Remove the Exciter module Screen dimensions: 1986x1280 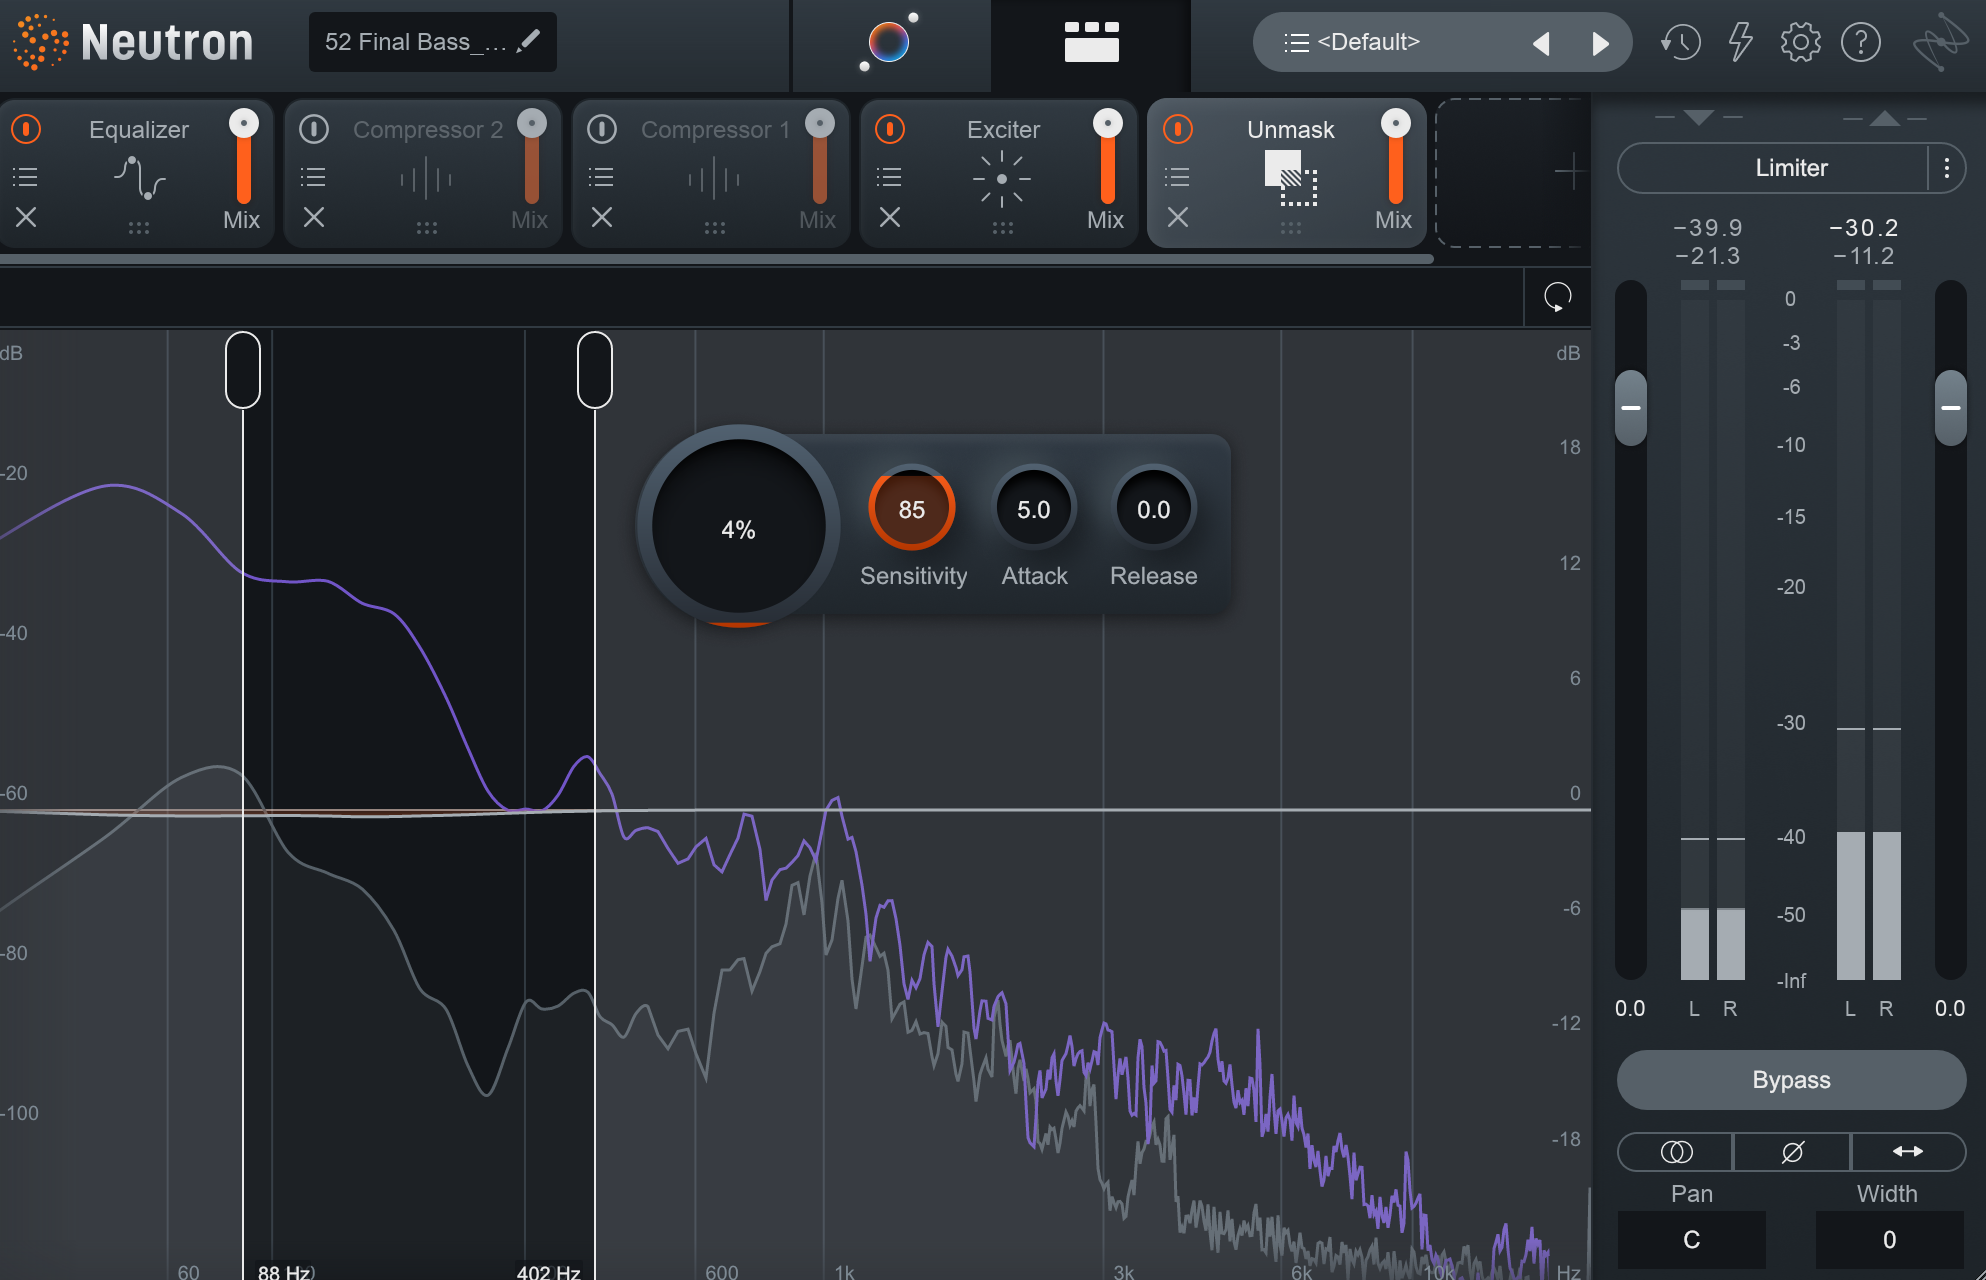click(890, 217)
